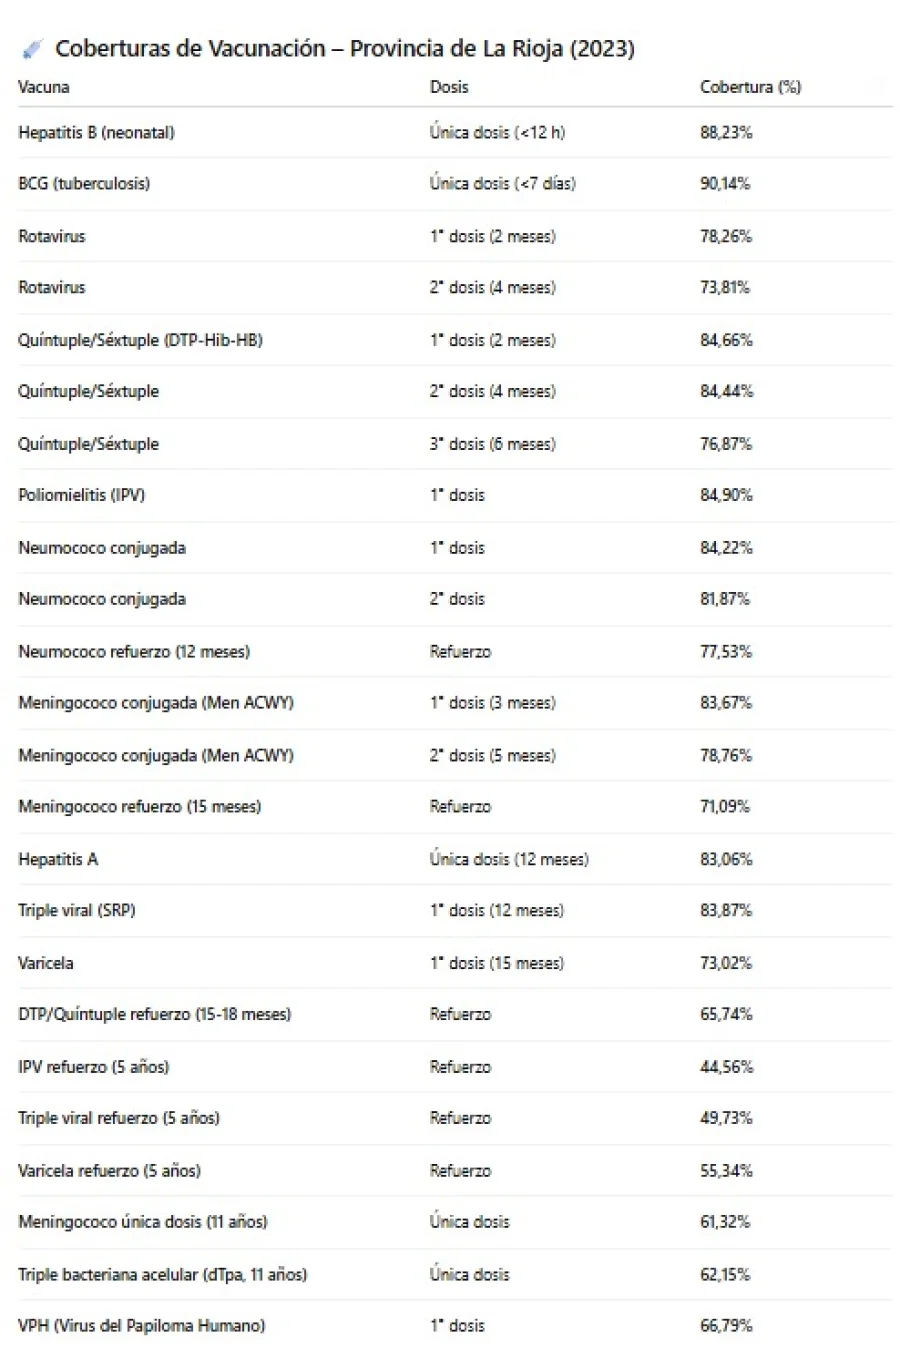Click the 44,56% IPV refuerzo value

726,1067
